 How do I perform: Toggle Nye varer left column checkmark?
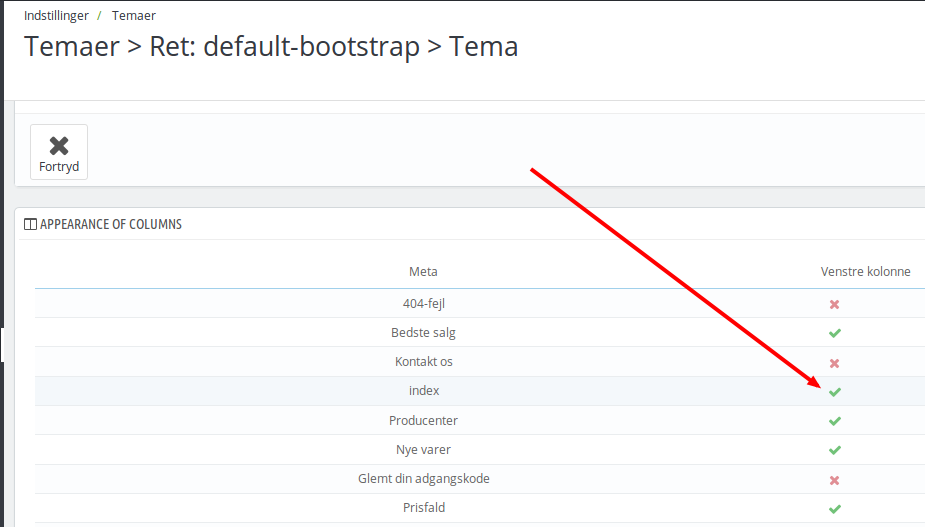835,450
